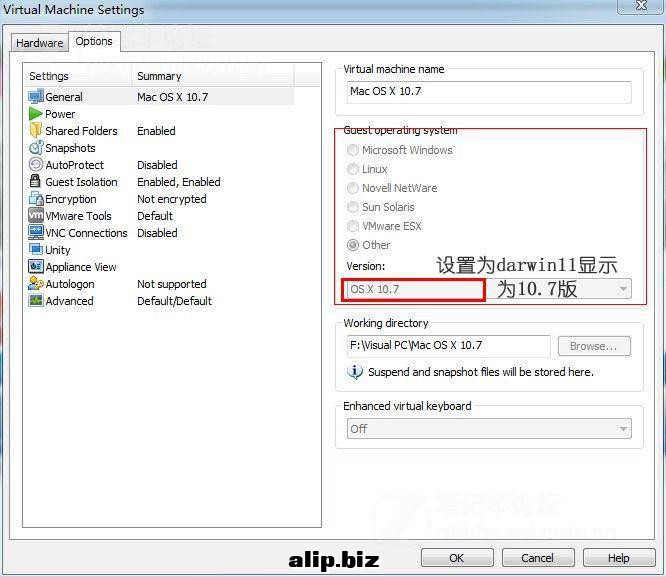Viewport: 666px width, 577px height.
Task: Select VMware ESX radio button
Action: [x=353, y=226]
